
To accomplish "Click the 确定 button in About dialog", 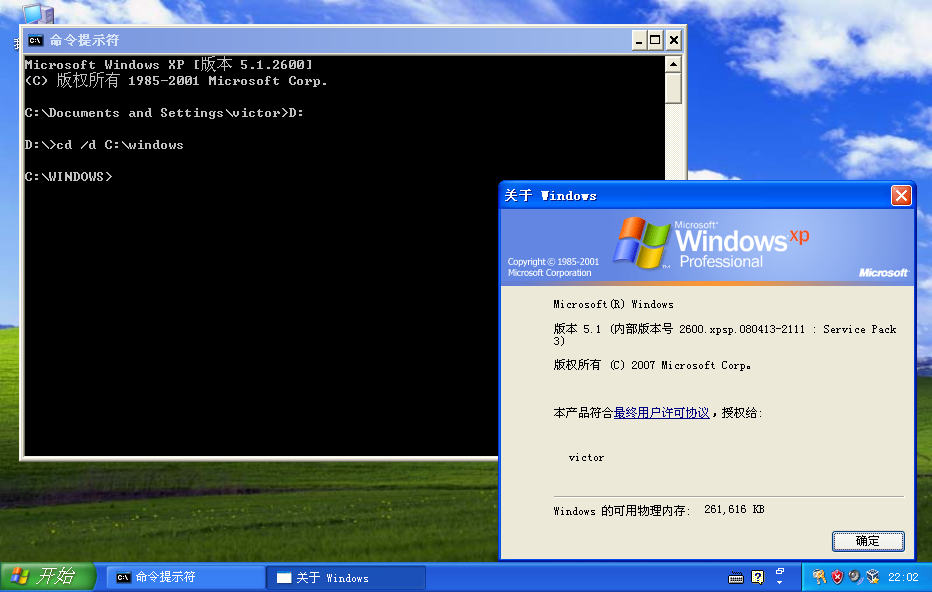I will pyautogui.click(x=868, y=541).
